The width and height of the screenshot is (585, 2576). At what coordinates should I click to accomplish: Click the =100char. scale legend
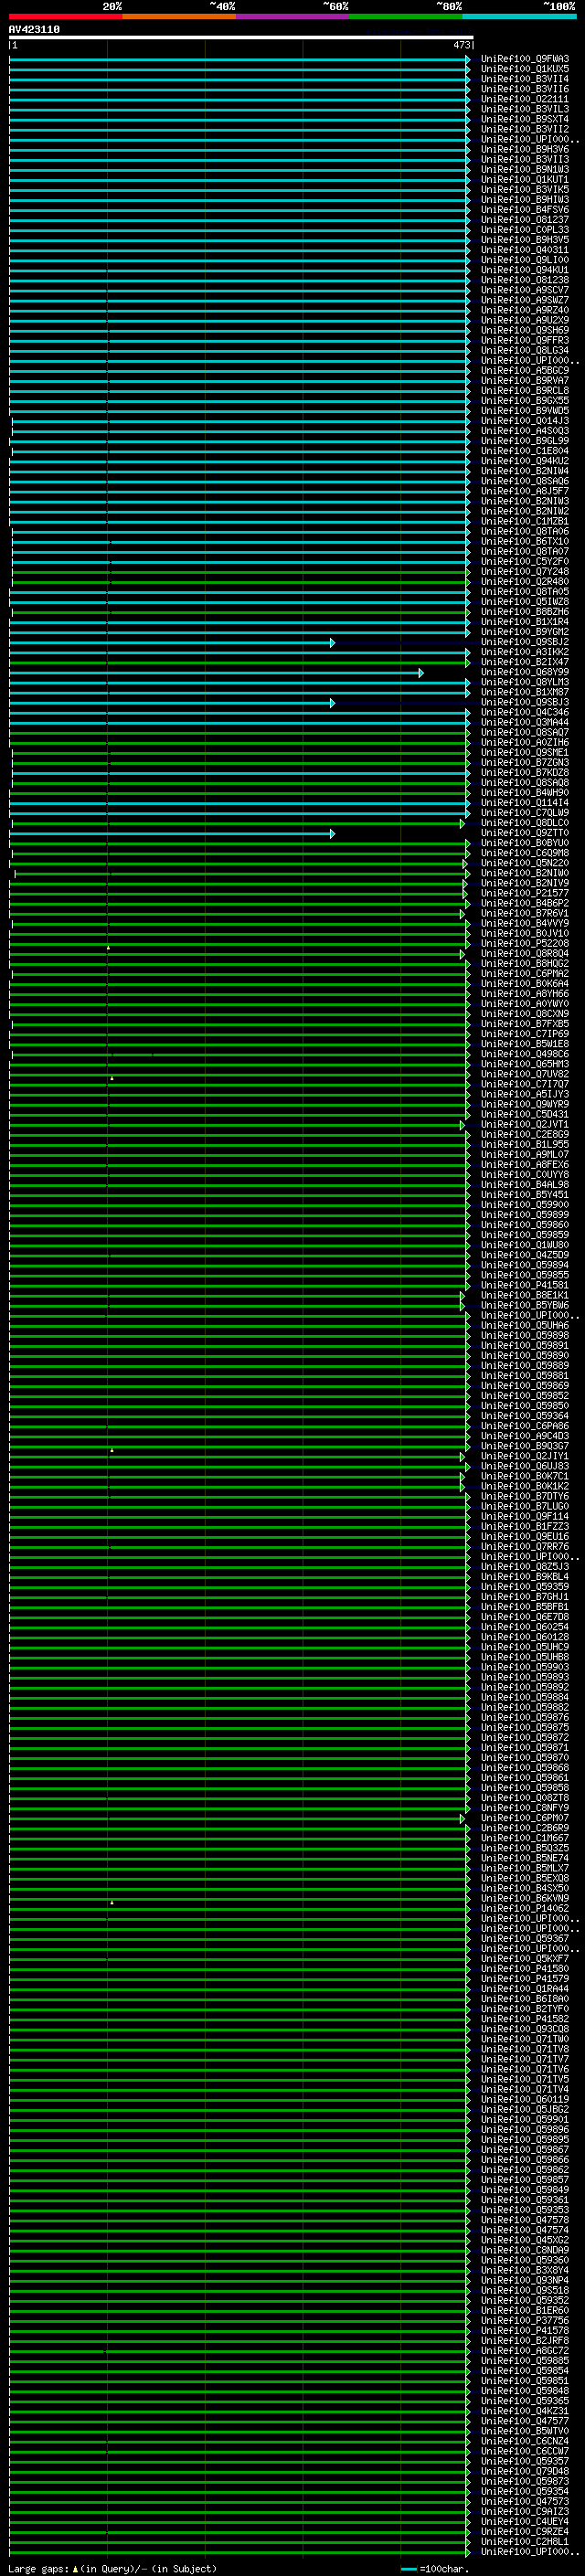[x=436, y=2568]
